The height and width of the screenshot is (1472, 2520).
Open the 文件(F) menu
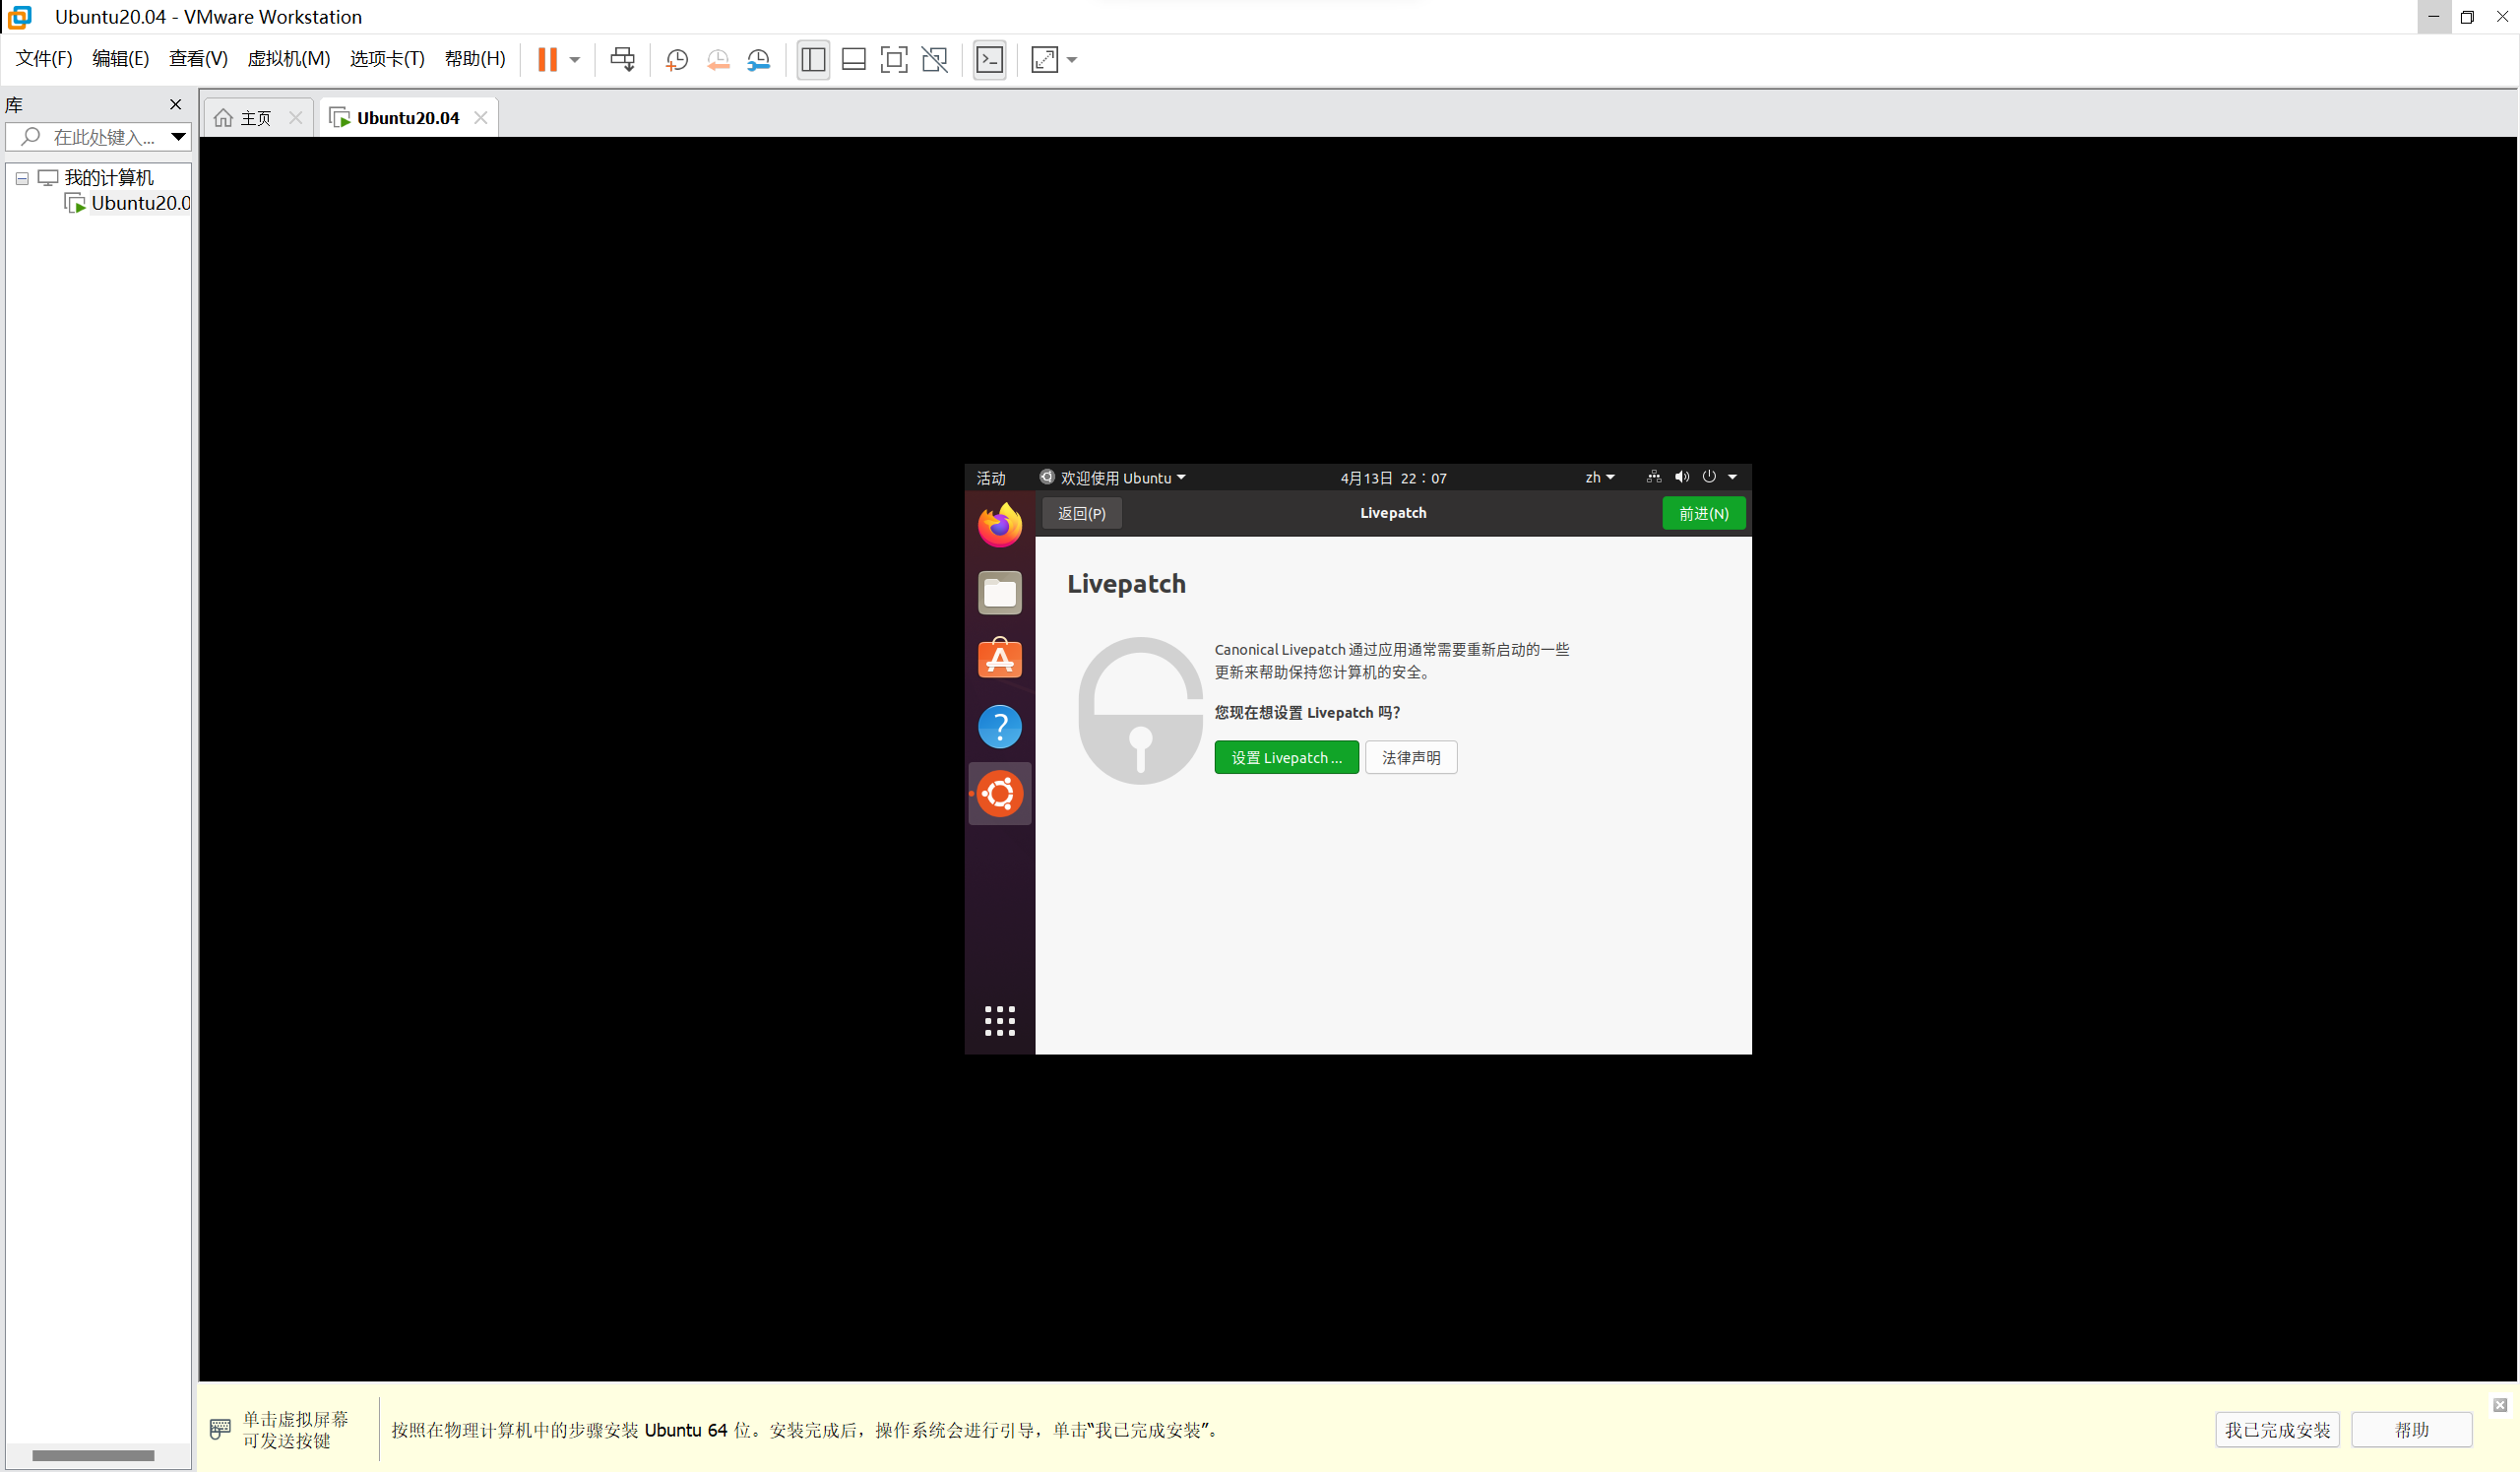click(43, 59)
